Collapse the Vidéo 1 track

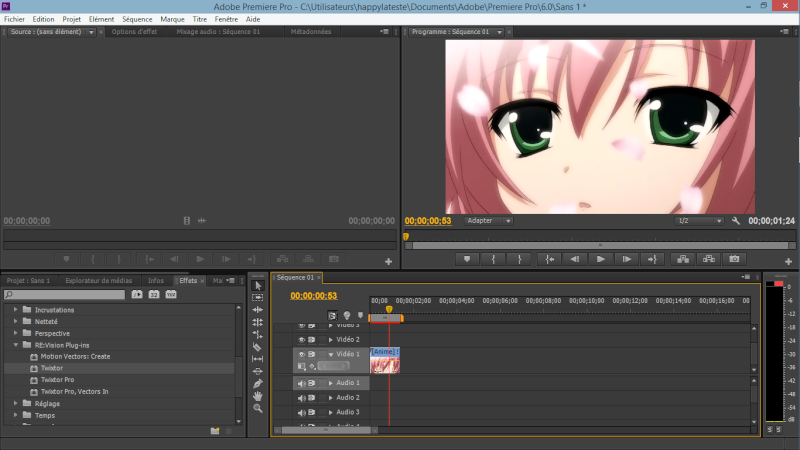click(x=331, y=354)
